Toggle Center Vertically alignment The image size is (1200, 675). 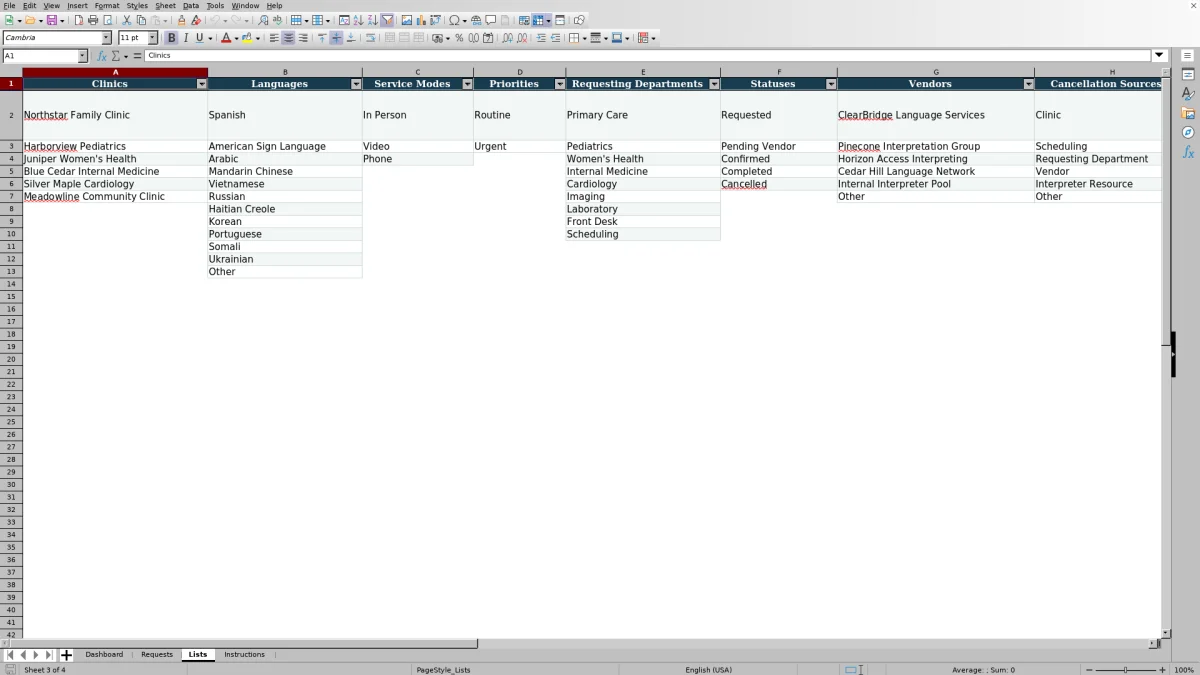(x=336, y=38)
